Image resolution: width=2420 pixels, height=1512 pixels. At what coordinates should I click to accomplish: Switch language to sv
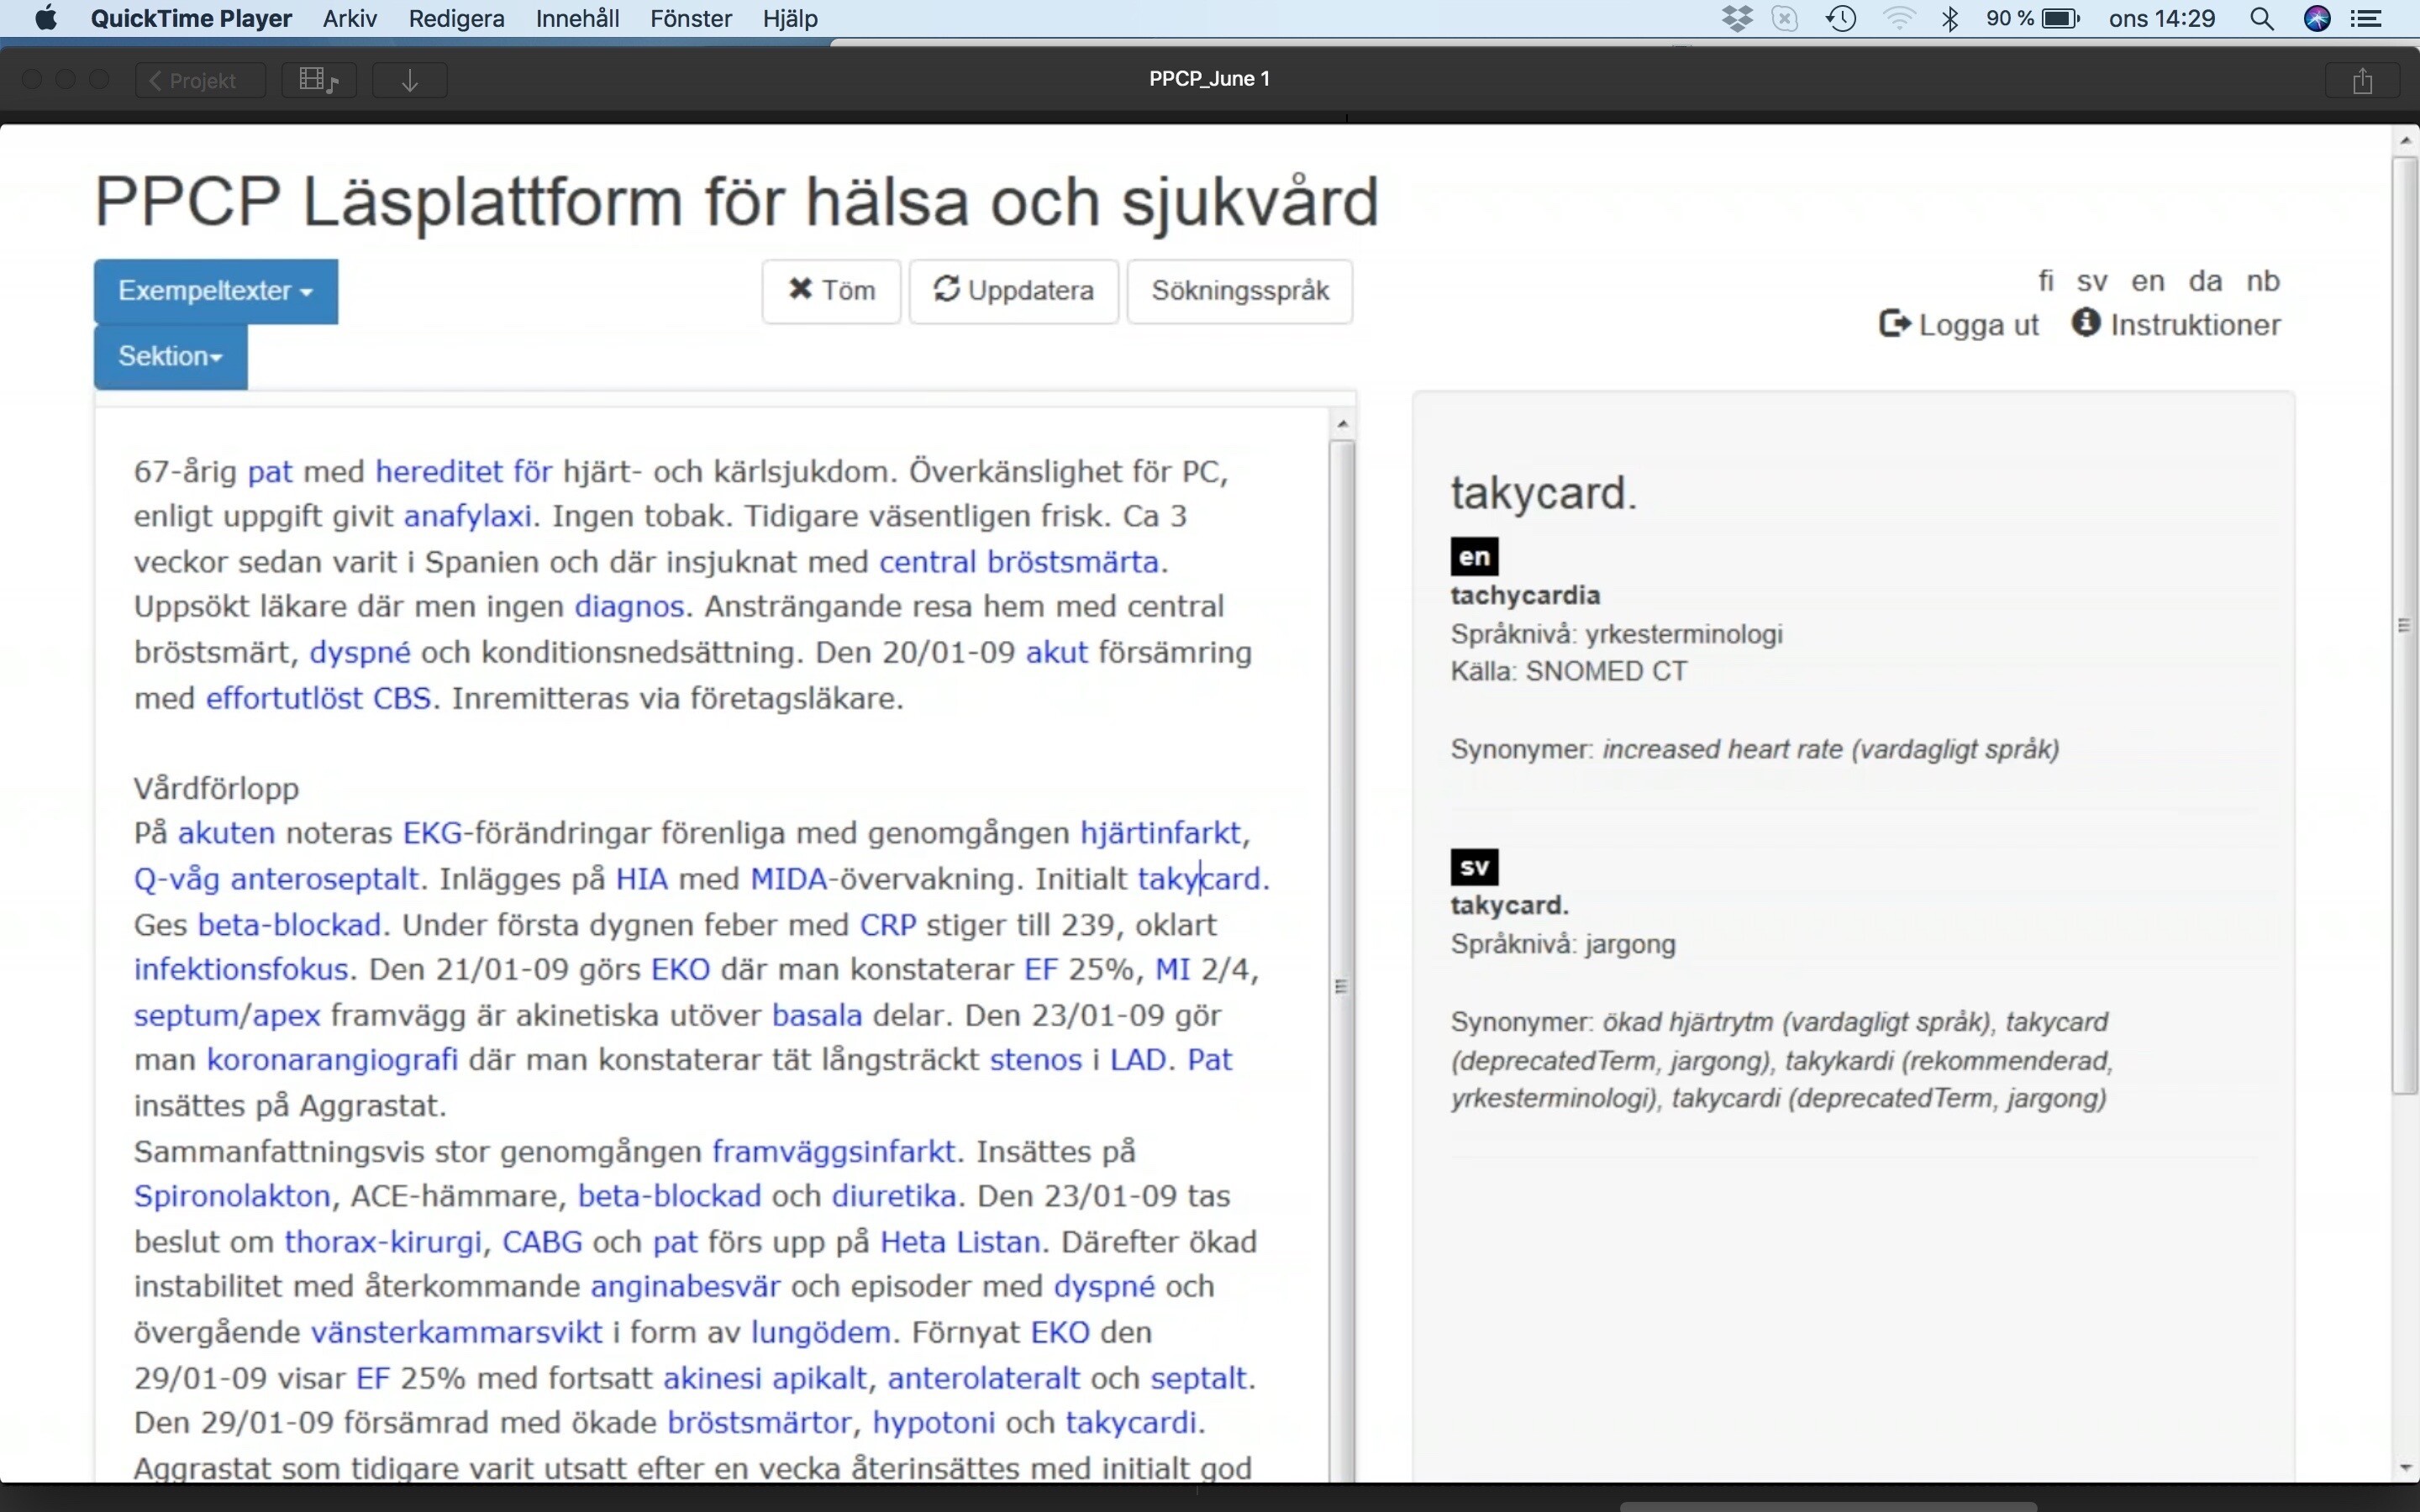(x=2093, y=281)
